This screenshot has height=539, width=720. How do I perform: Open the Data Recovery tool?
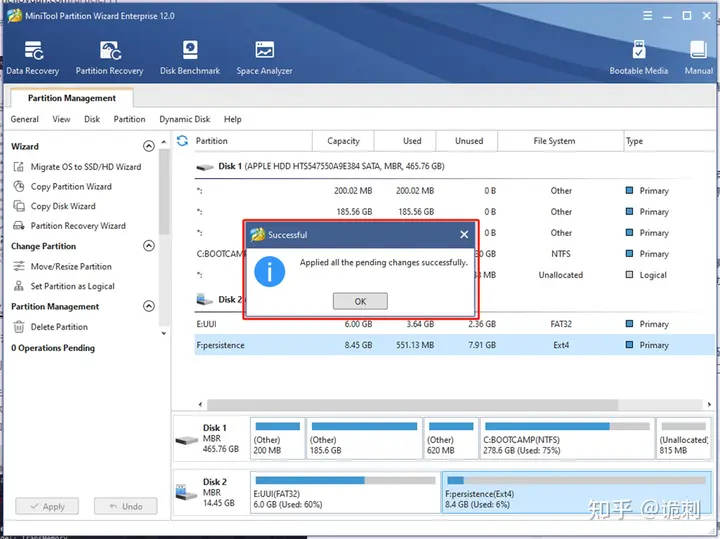point(33,57)
